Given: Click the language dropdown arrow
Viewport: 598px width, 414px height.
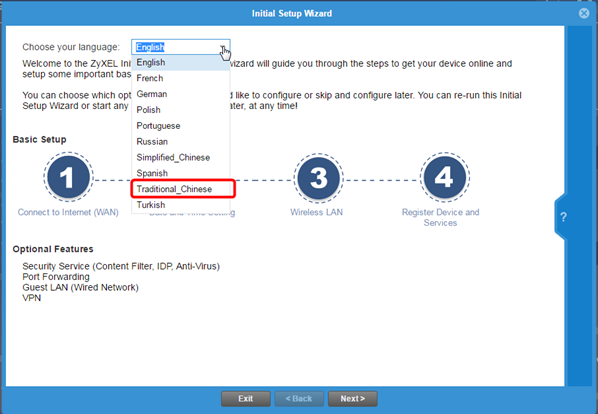Looking at the screenshot, I should coord(222,47).
